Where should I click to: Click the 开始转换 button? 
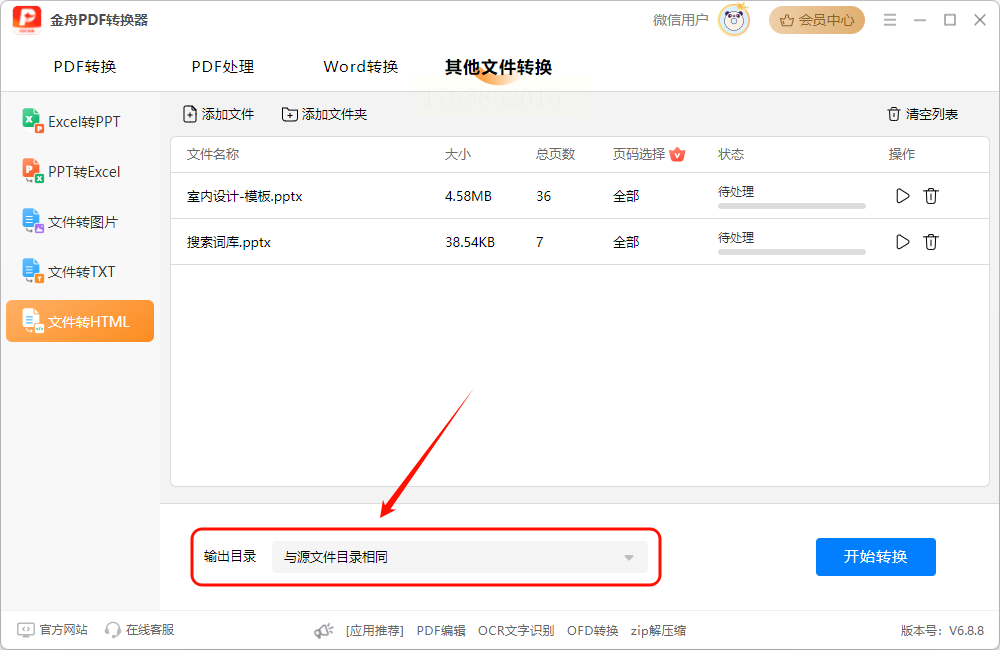coord(876,557)
